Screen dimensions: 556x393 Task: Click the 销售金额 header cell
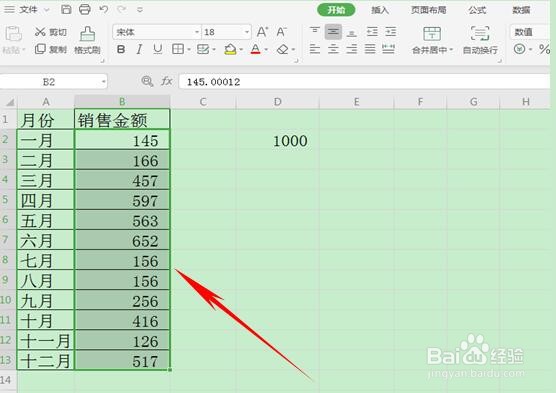point(122,120)
